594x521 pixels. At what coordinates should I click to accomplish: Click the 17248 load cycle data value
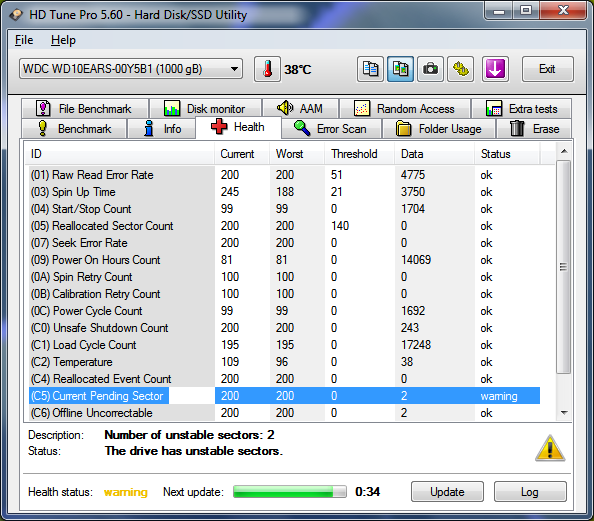point(416,345)
